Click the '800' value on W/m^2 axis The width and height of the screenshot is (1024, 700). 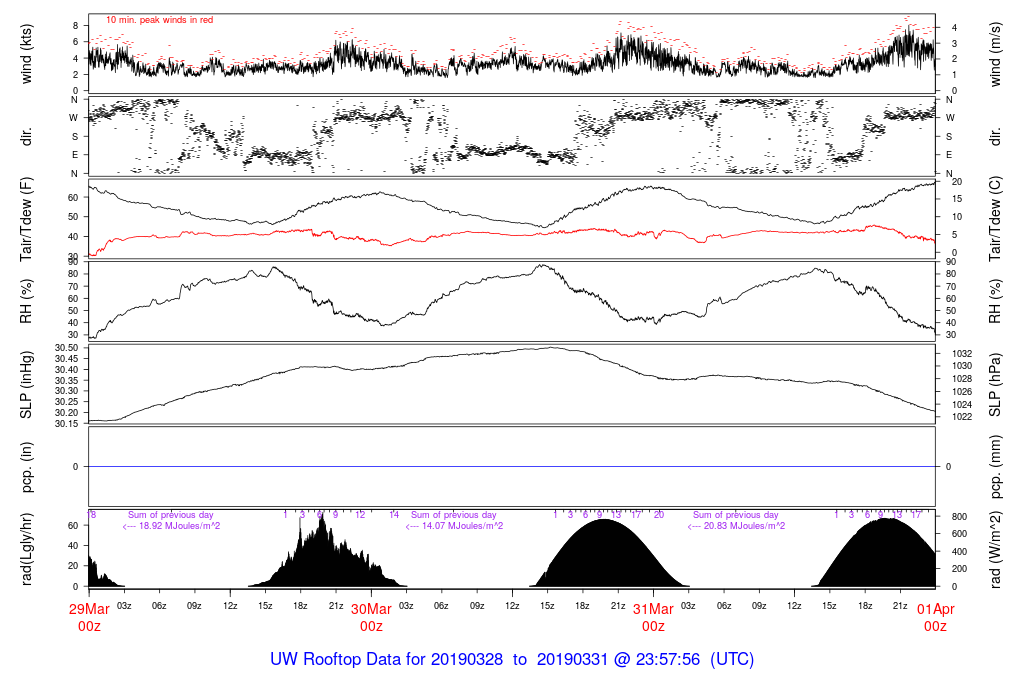959,517
